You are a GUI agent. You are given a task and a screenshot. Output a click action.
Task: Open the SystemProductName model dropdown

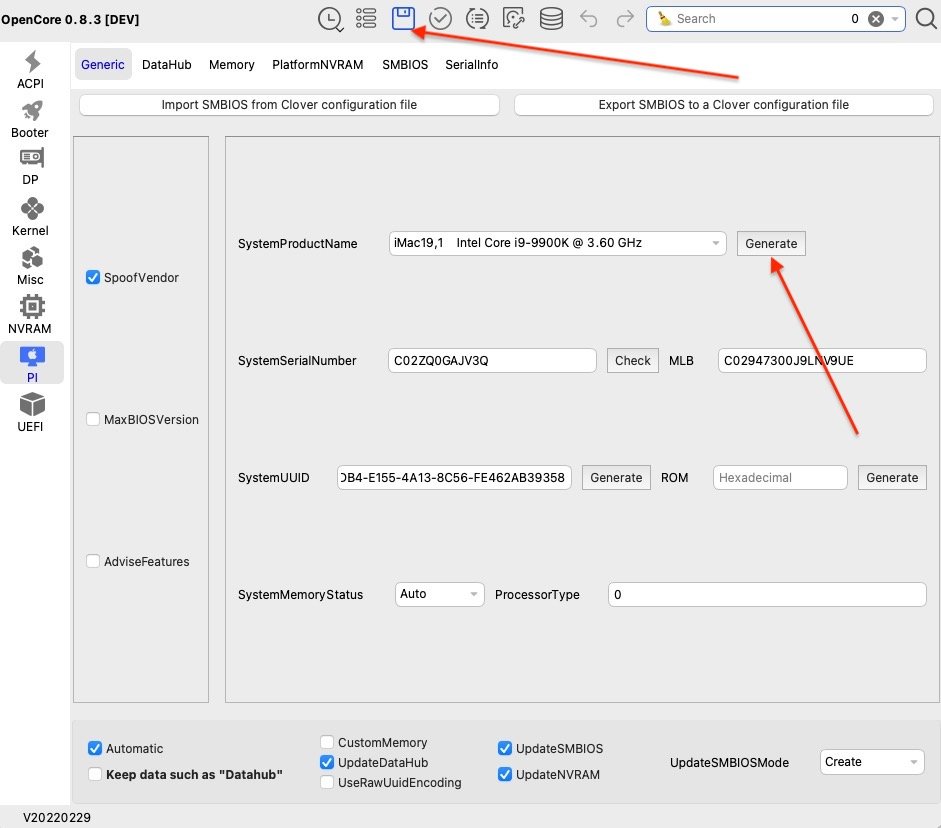point(557,243)
